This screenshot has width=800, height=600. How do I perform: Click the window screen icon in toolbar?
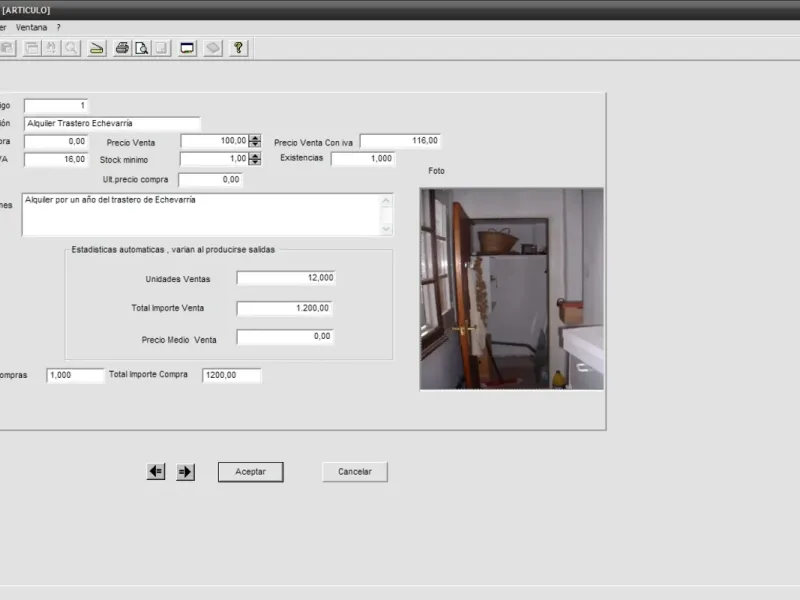(x=187, y=48)
